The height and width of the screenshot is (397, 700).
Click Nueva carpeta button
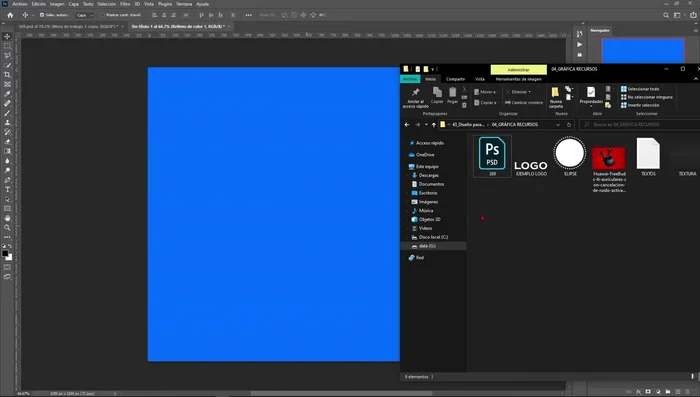[555, 98]
